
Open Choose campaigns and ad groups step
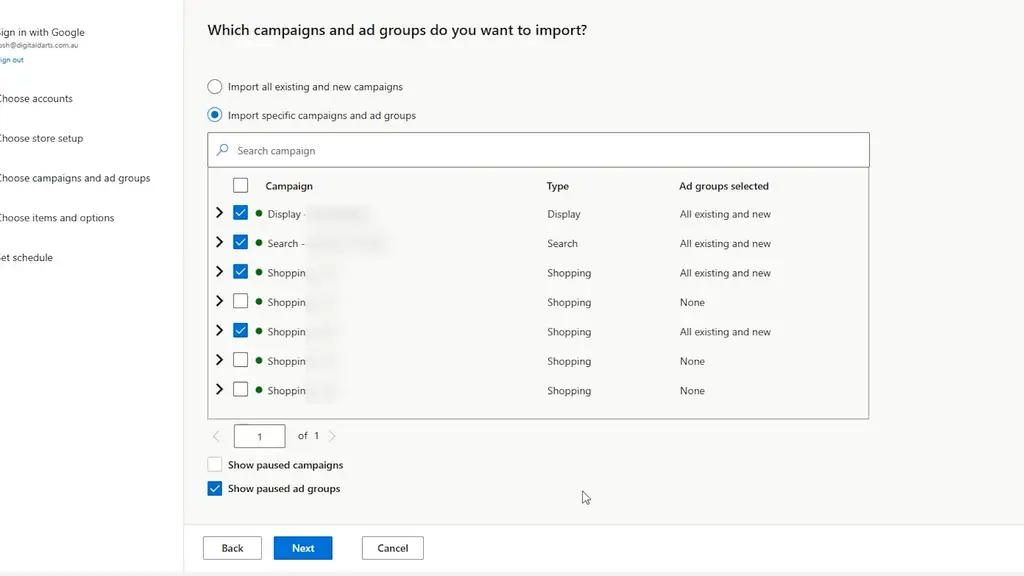point(74,178)
